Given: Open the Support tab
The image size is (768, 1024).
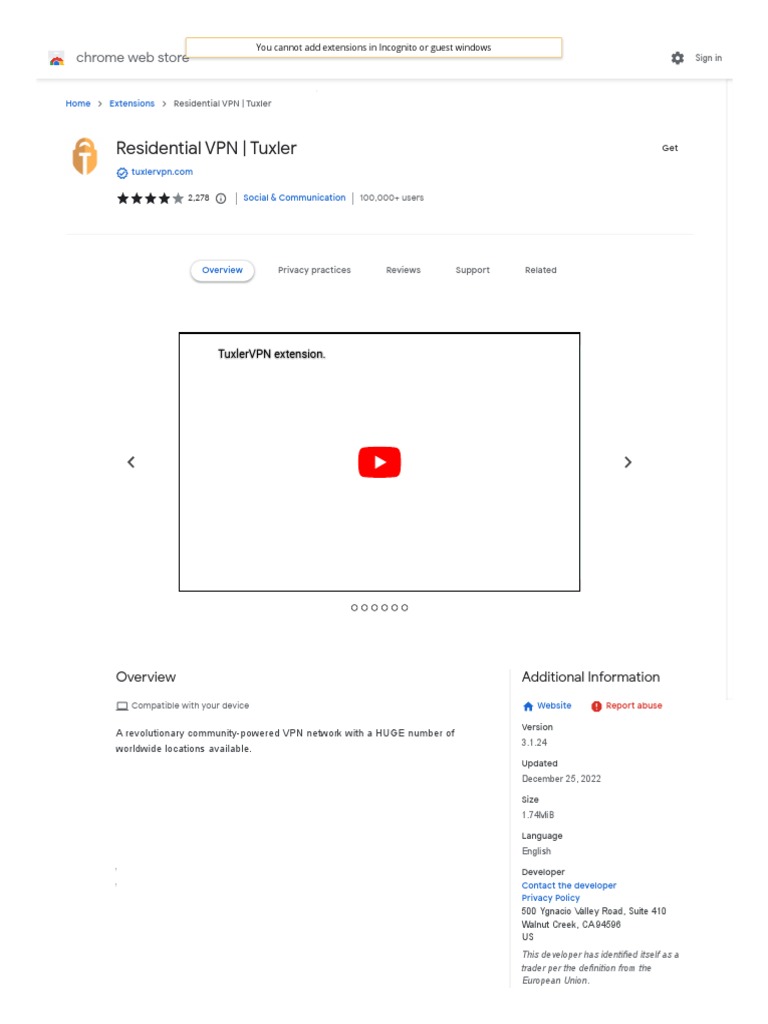Looking at the screenshot, I should click(473, 270).
